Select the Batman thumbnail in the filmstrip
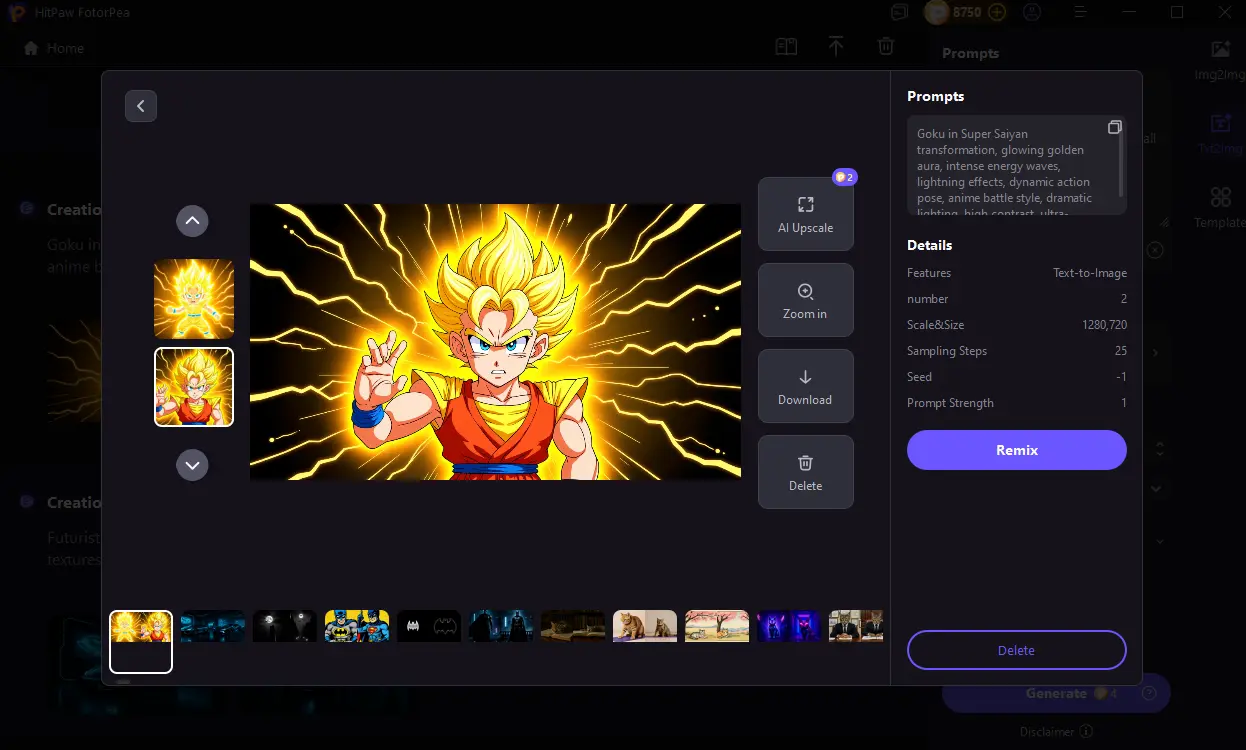The width and height of the screenshot is (1246, 750). coord(356,625)
